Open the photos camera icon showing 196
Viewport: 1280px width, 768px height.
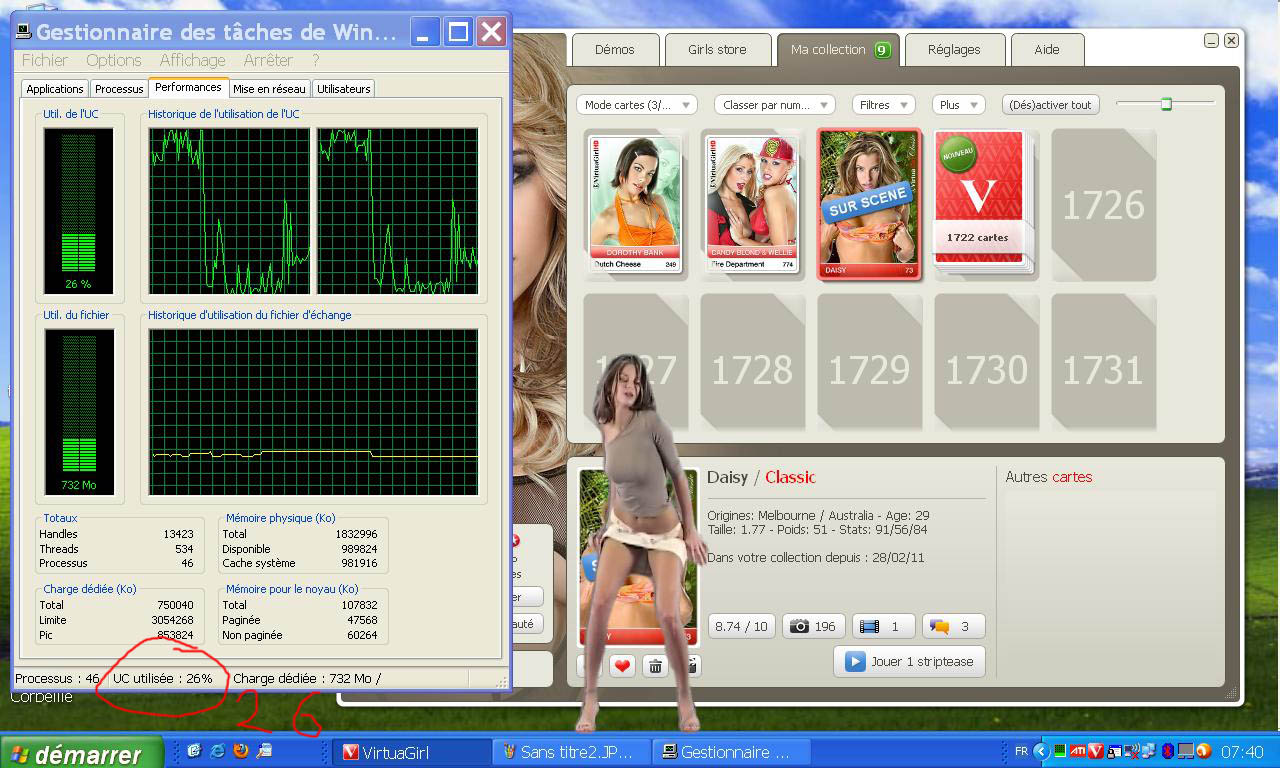[813, 626]
